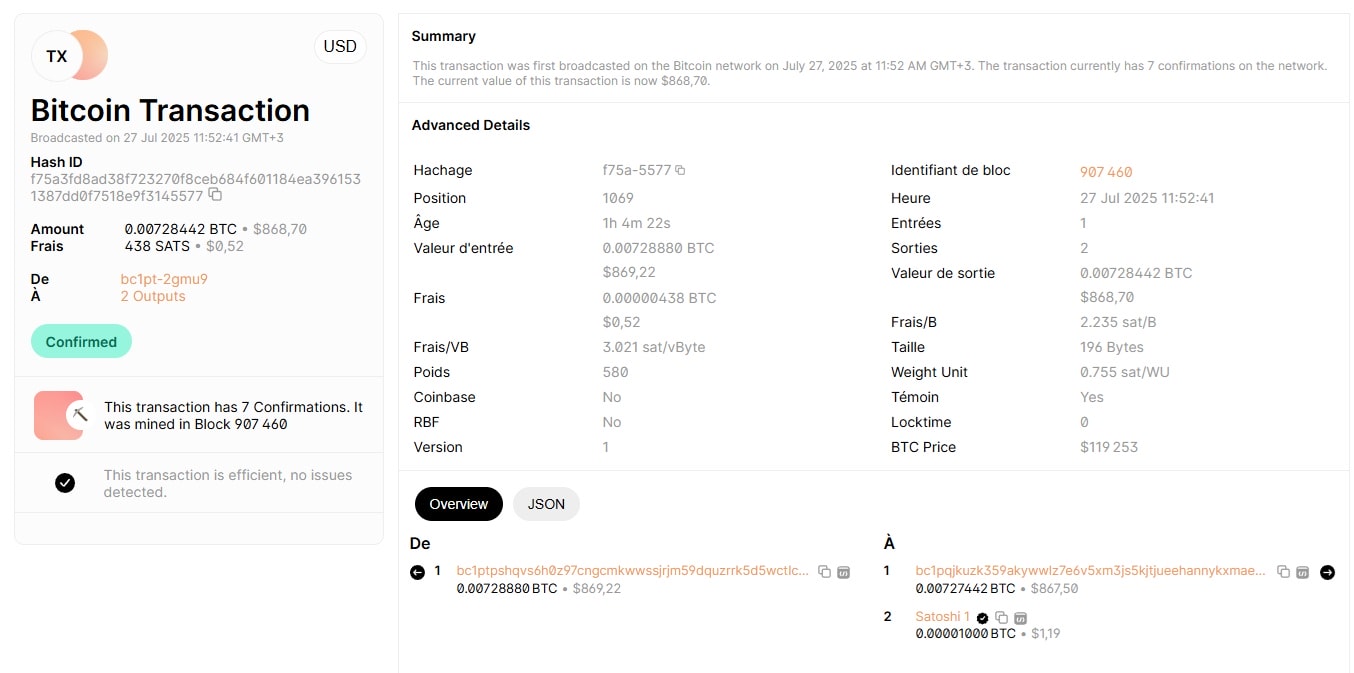Select the Âge value 1h 4m 22s
This screenshot has height=673, width=1354.
636,223
